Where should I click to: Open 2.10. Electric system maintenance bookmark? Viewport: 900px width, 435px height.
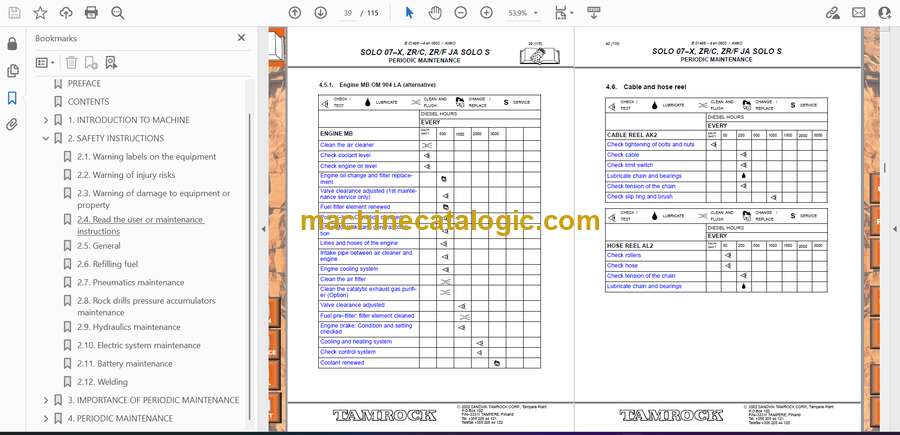point(139,345)
